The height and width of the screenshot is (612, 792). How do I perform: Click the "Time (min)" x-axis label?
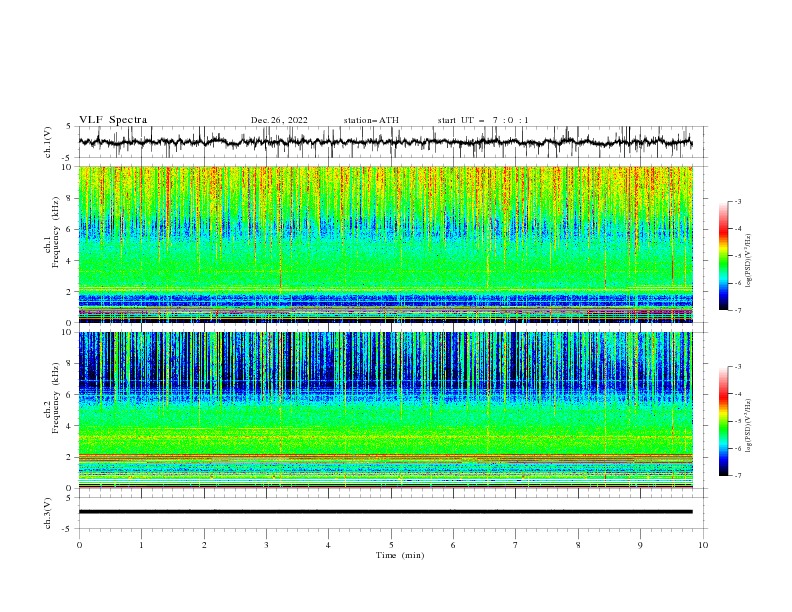pos(400,555)
